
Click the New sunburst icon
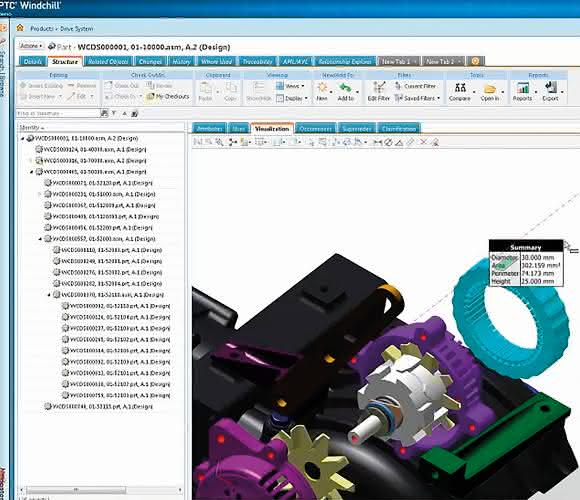coord(322,88)
